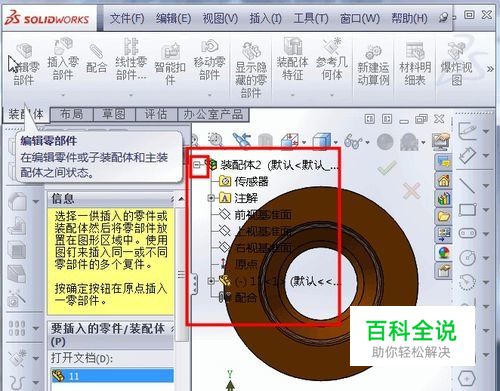Select the Smart Dimension tool on right toolbar

(x=467, y=155)
